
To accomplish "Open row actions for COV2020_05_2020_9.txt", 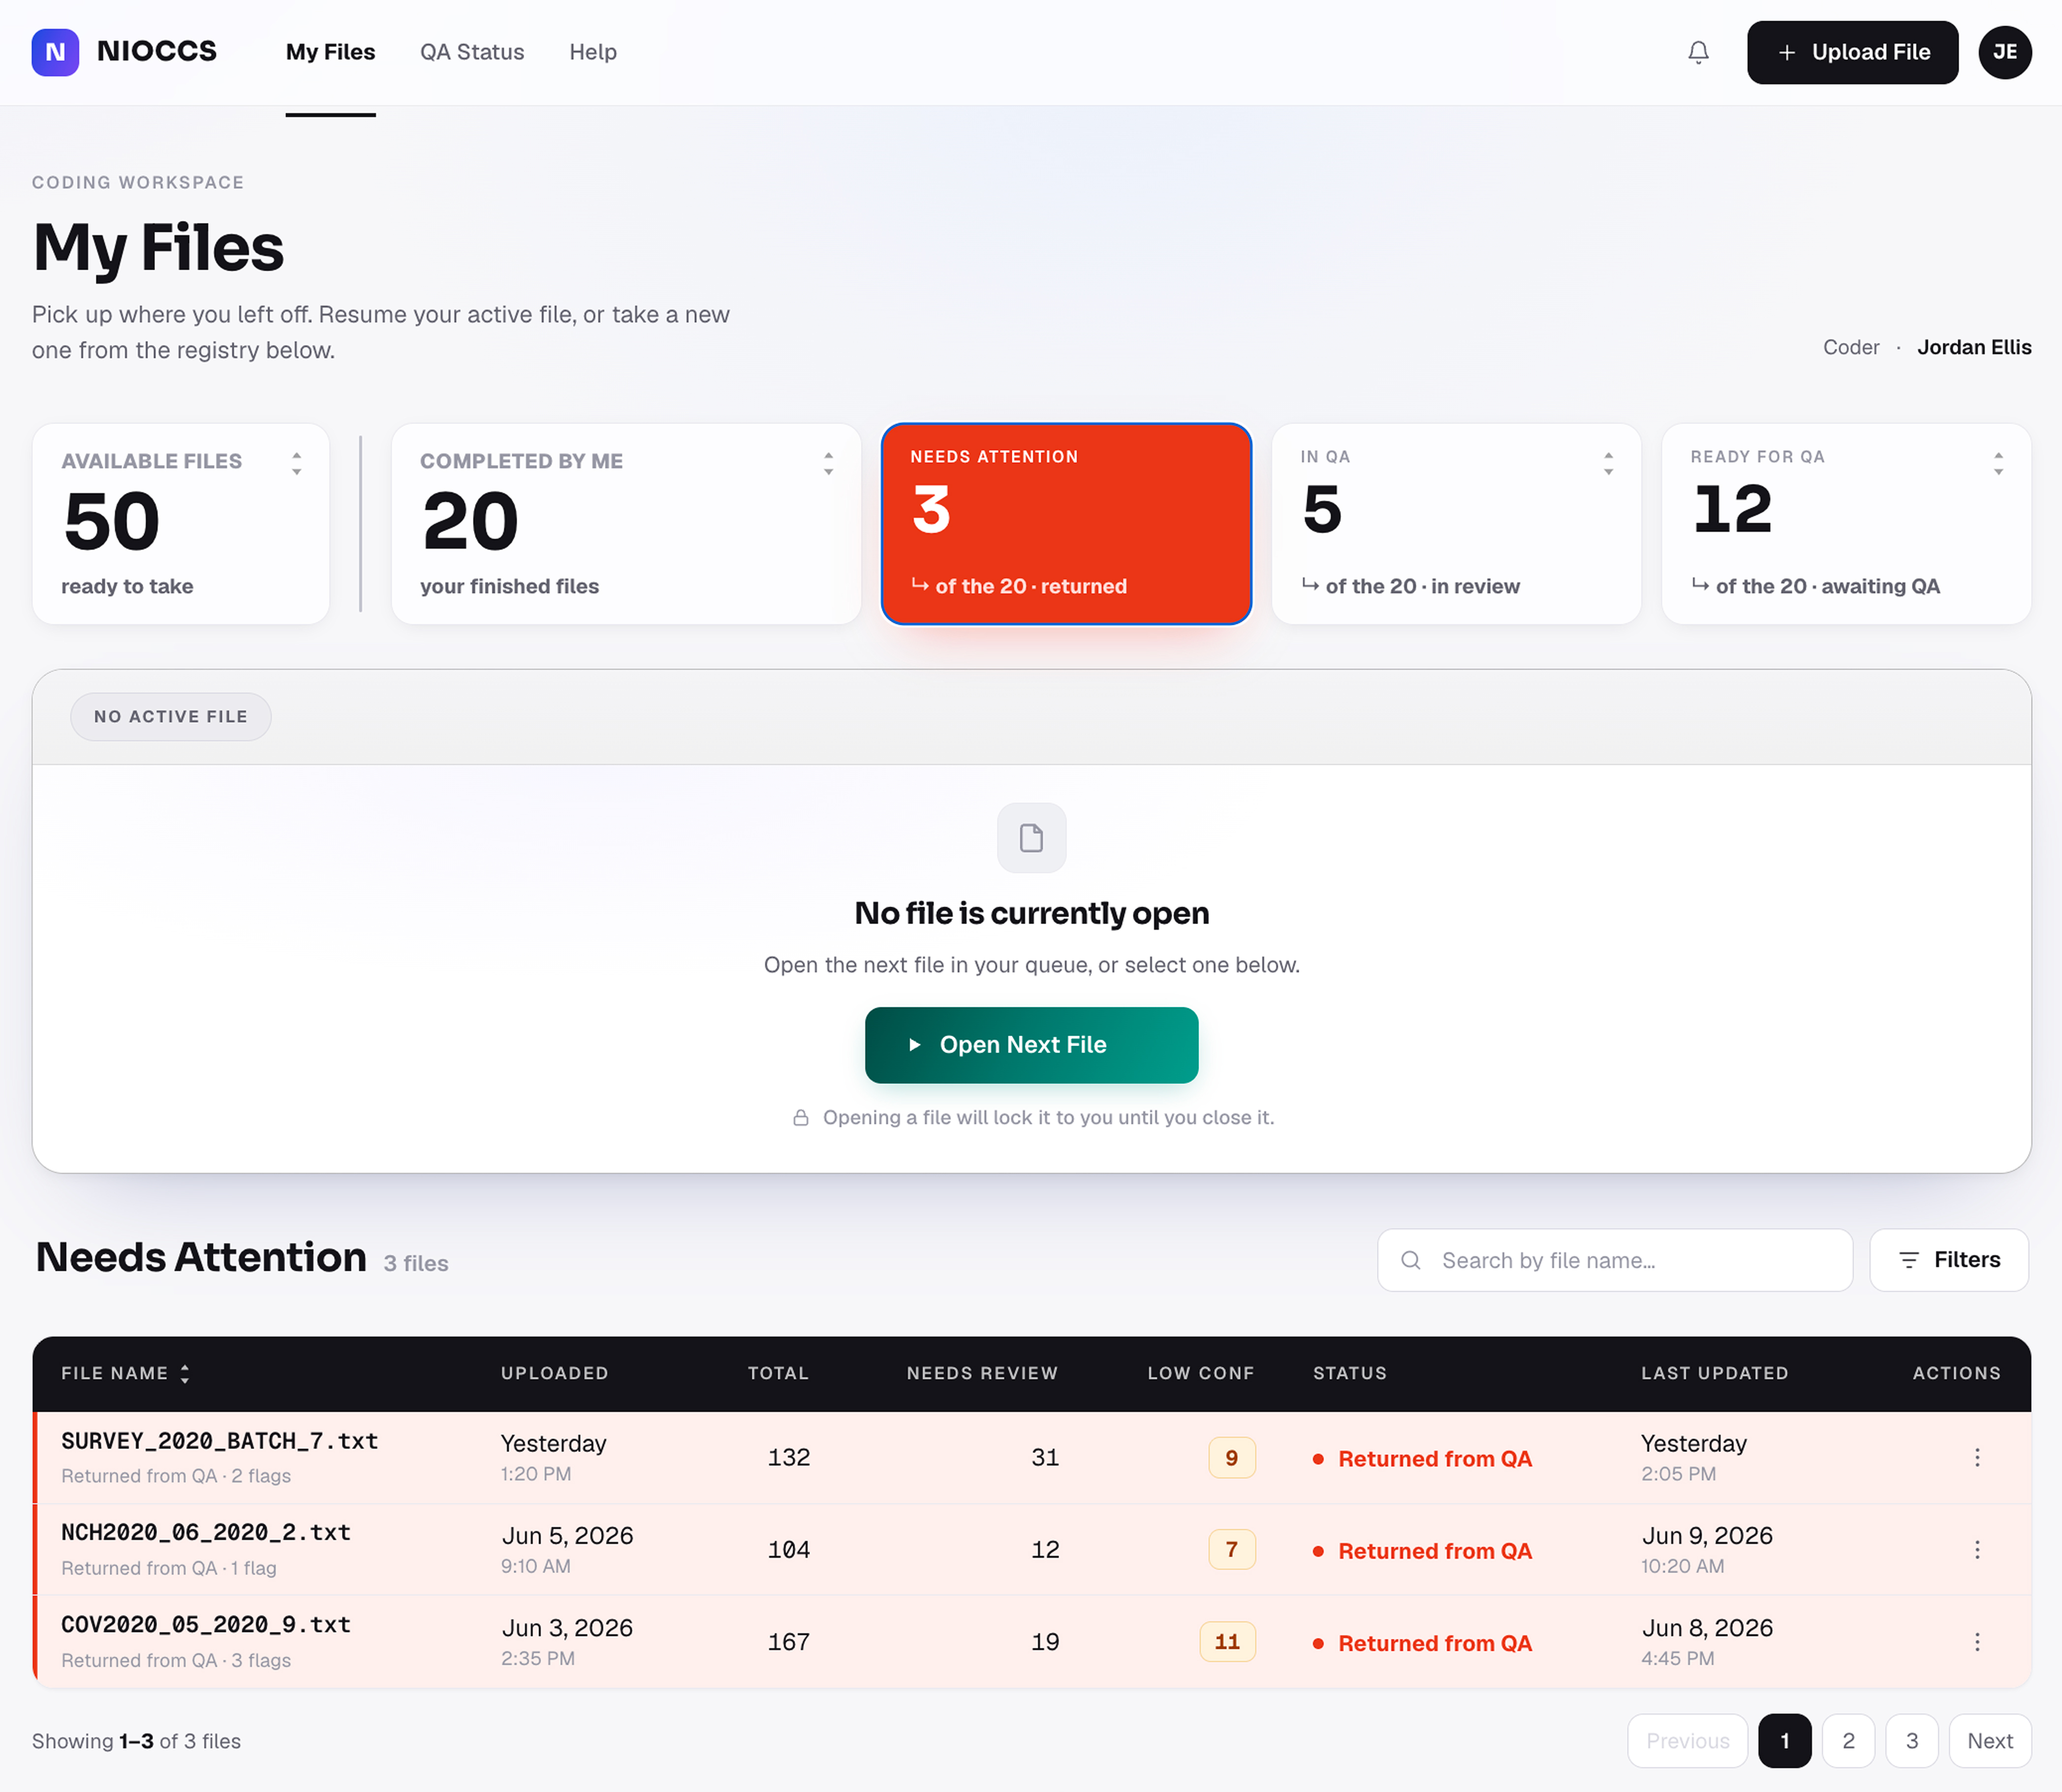I will [1976, 1641].
